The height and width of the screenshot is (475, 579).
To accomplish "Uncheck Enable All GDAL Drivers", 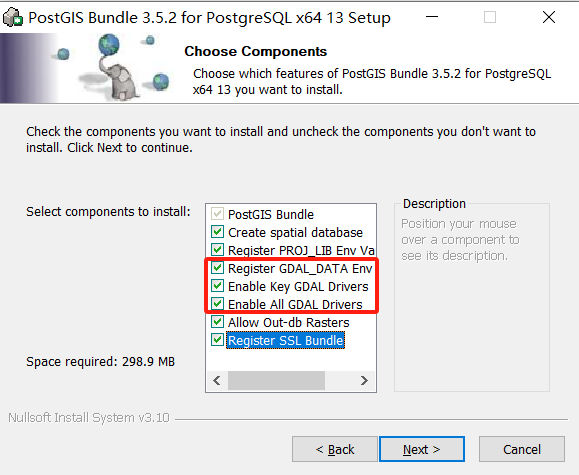I will coord(217,304).
